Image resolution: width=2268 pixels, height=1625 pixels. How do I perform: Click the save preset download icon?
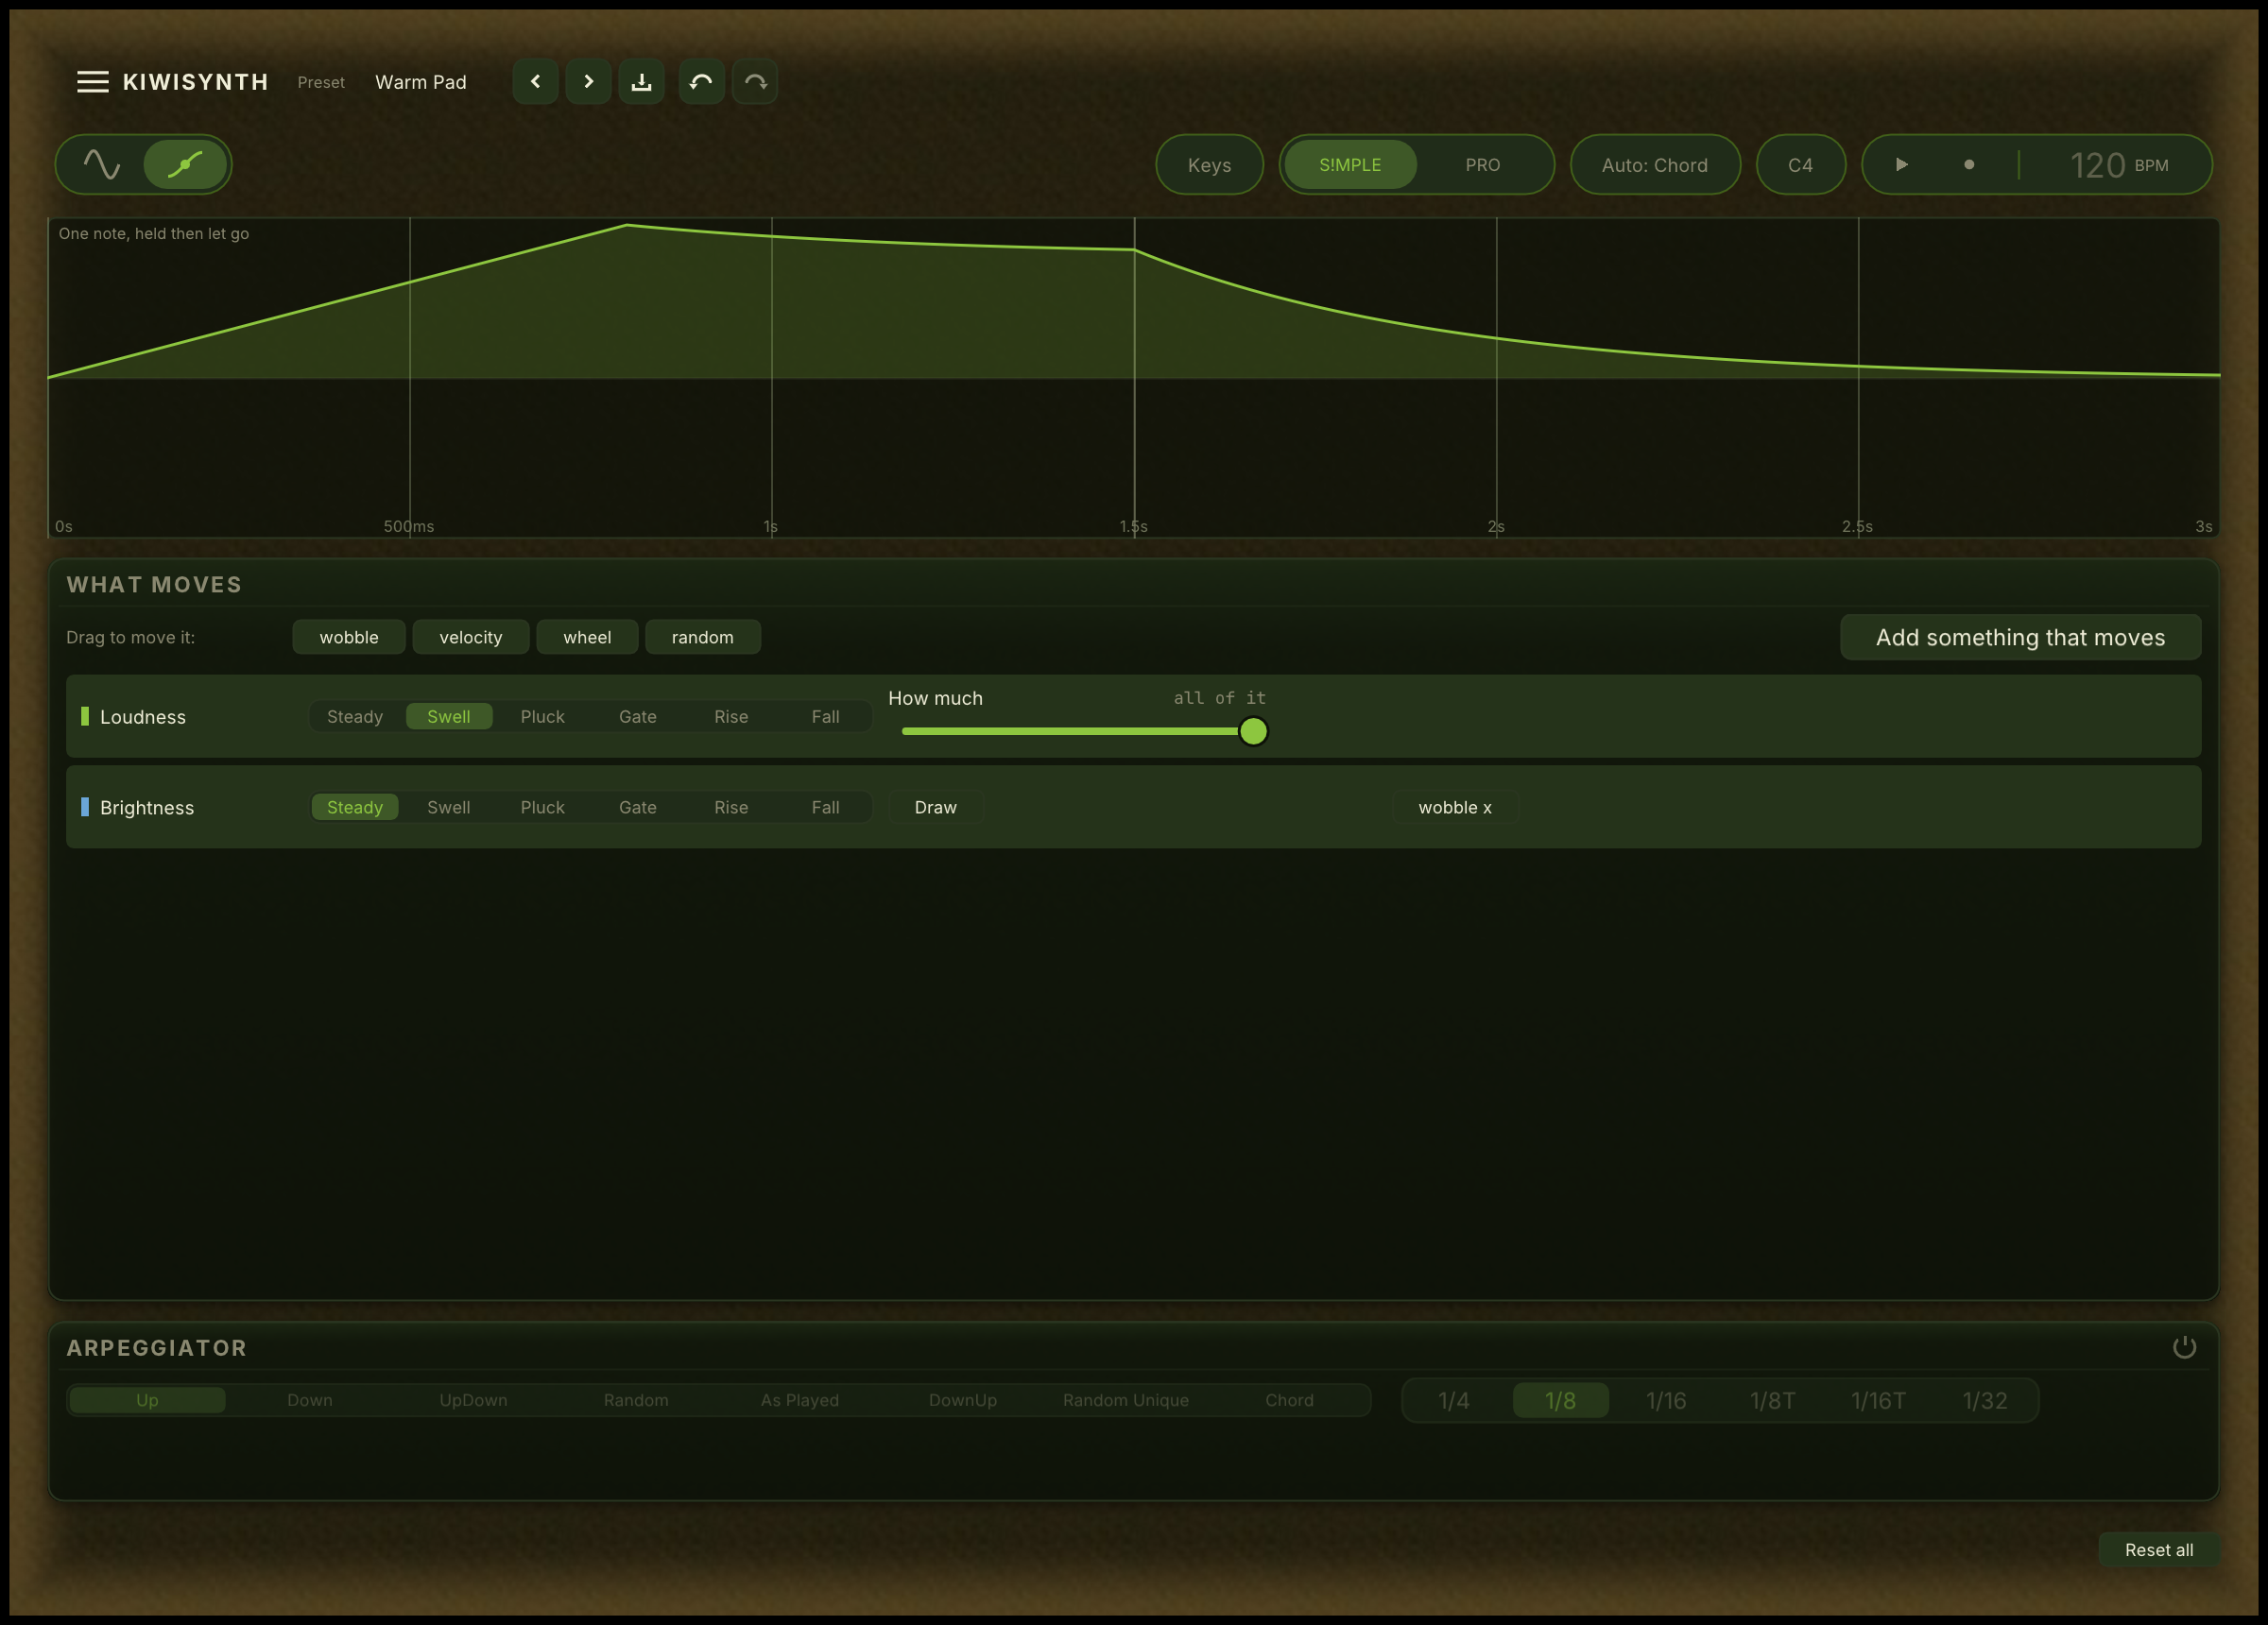642,82
